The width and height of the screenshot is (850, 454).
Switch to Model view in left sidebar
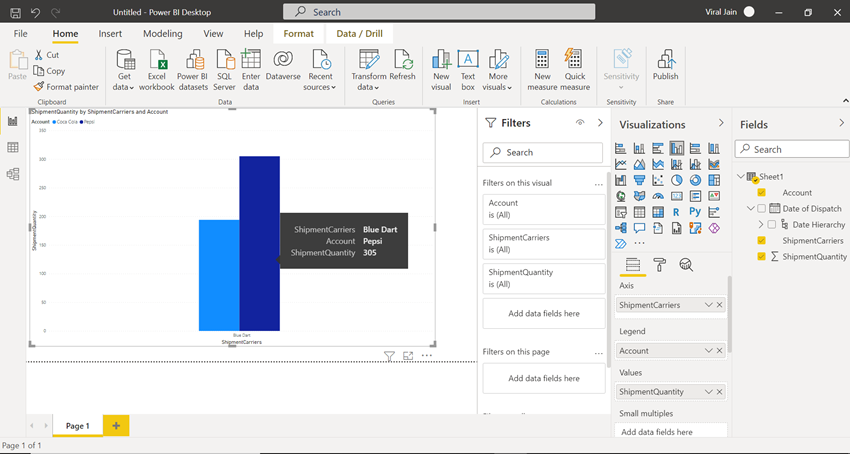click(x=13, y=174)
